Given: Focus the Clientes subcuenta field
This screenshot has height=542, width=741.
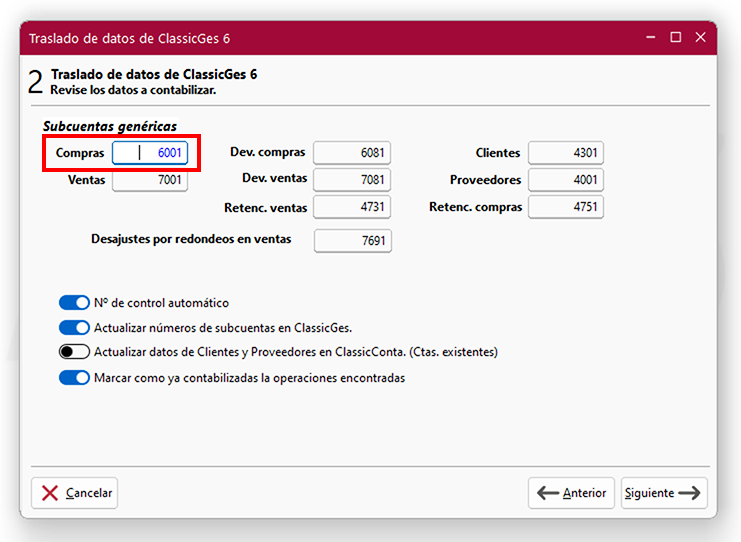Looking at the screenshot, I should (566, 153).
